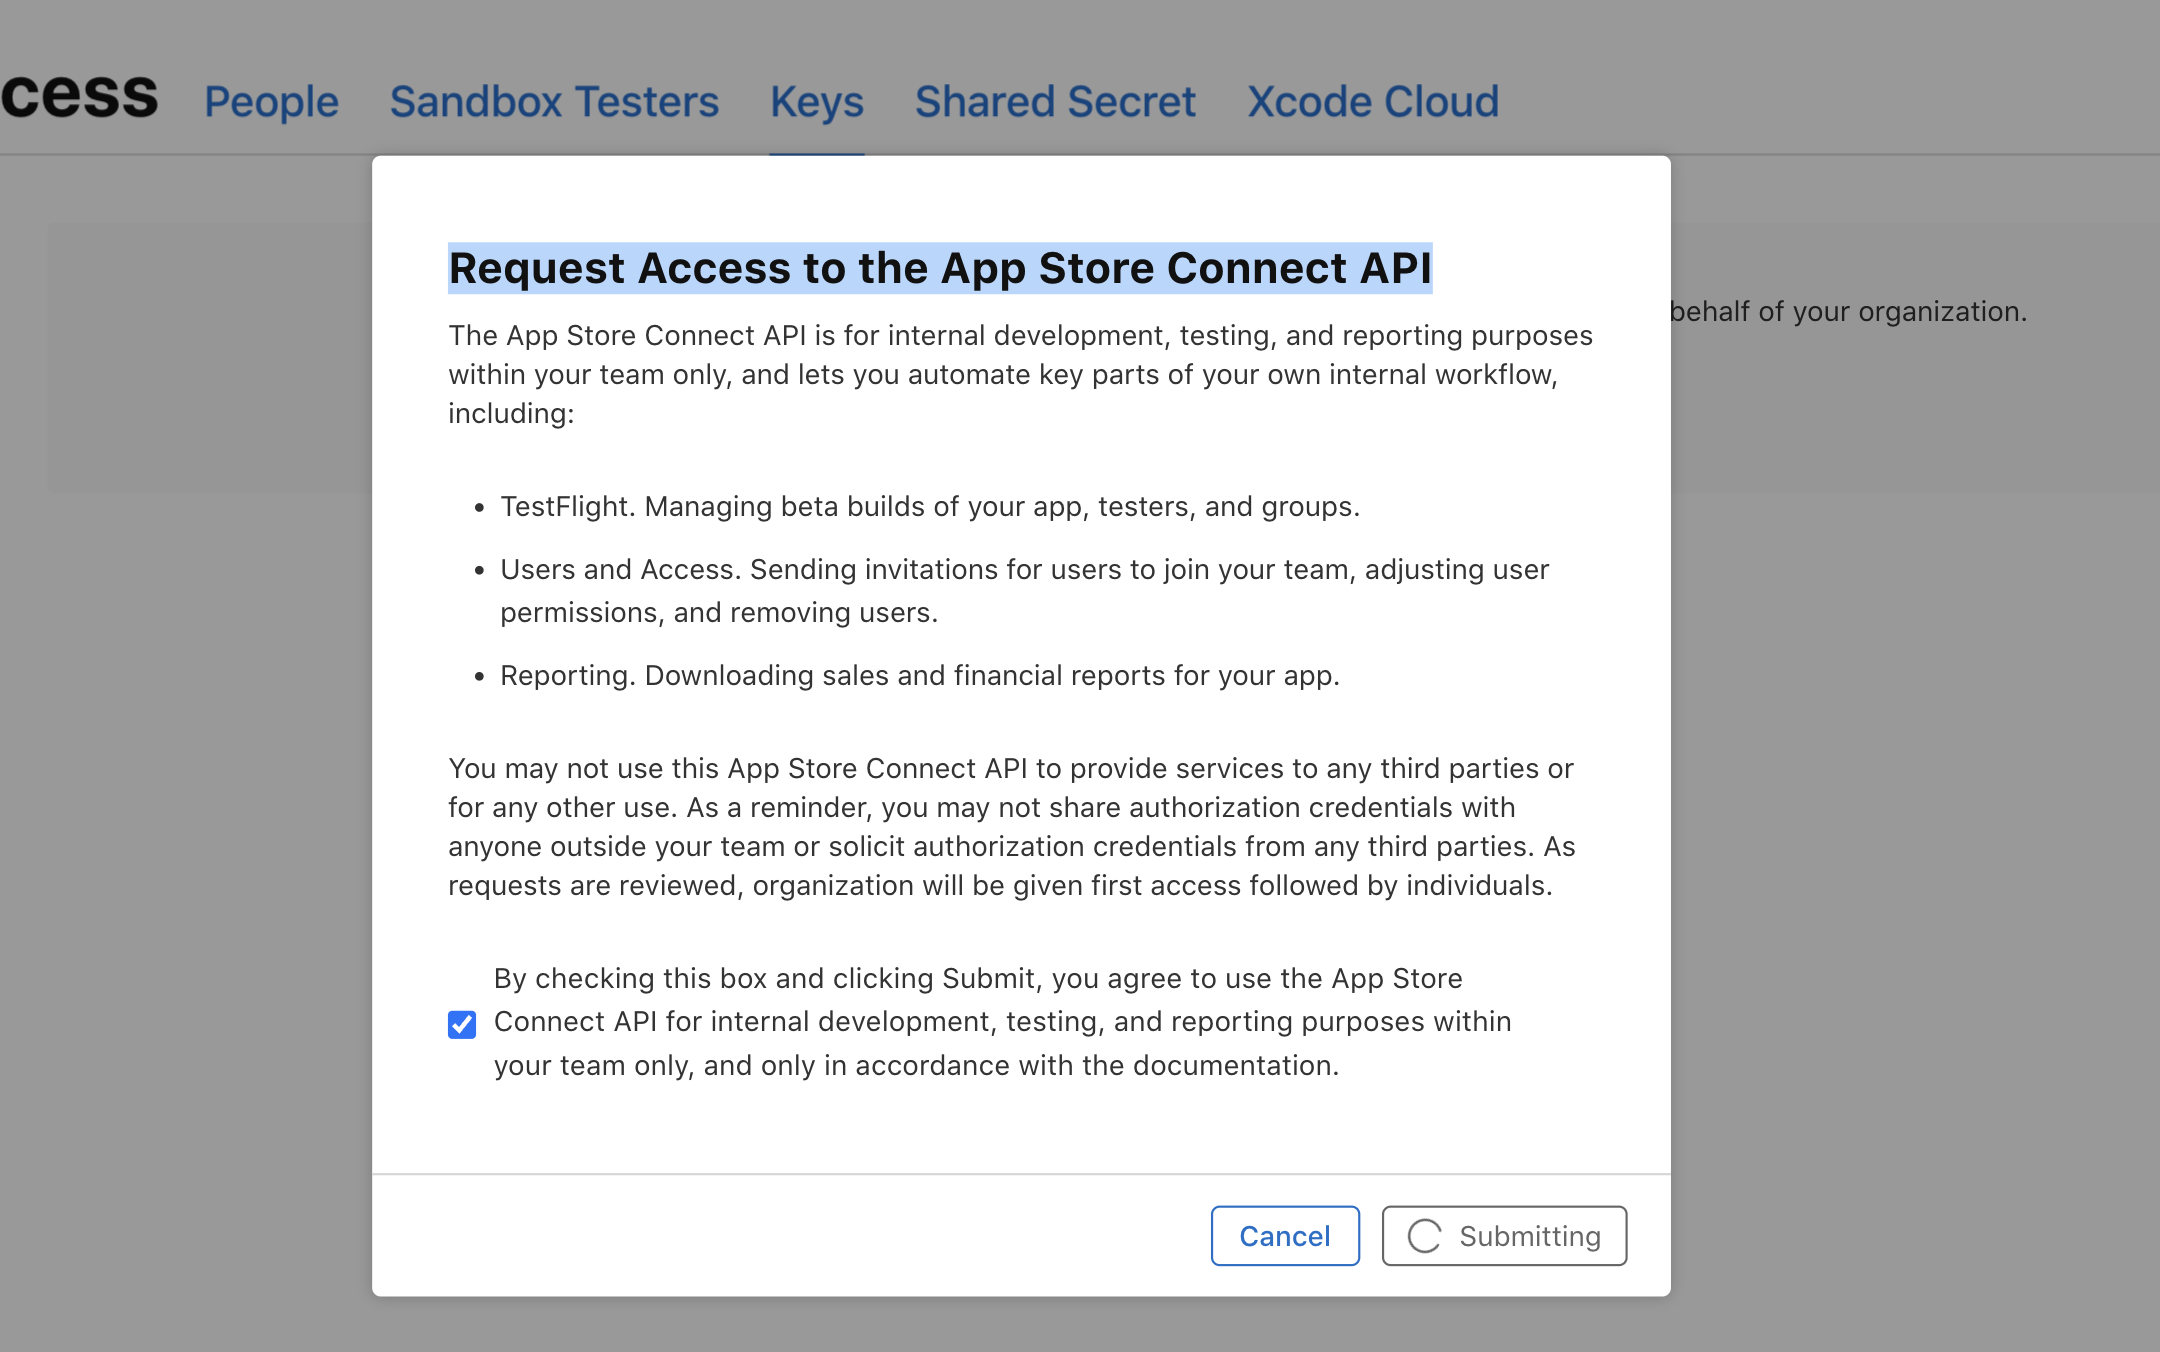Open the People tab
This screenshot has height=1352, width=2160.
coord(271,101)
